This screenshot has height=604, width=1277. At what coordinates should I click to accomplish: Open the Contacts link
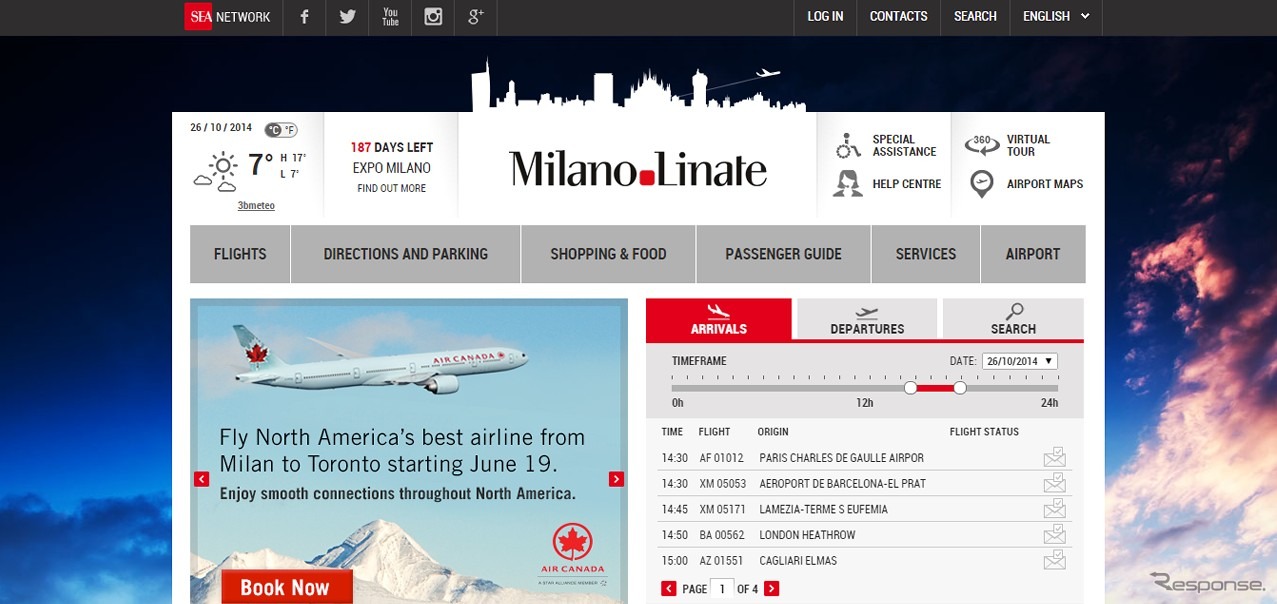click(x=899, y=17)
